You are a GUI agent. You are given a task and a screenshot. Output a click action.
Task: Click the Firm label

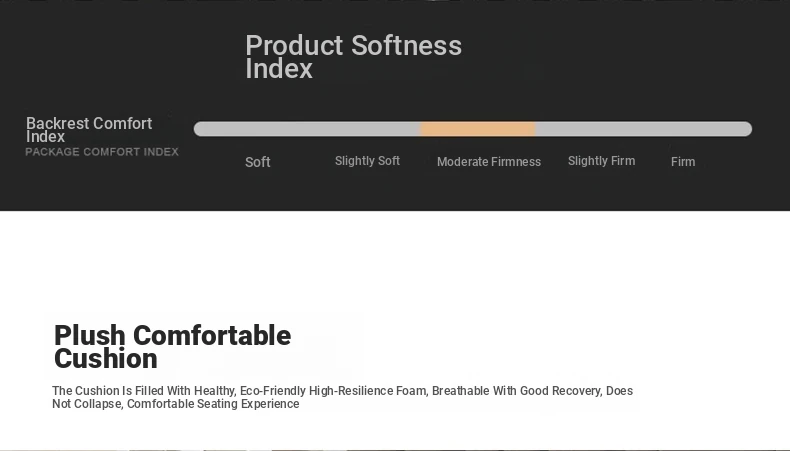pyautogui.click(x=683, y=162)
